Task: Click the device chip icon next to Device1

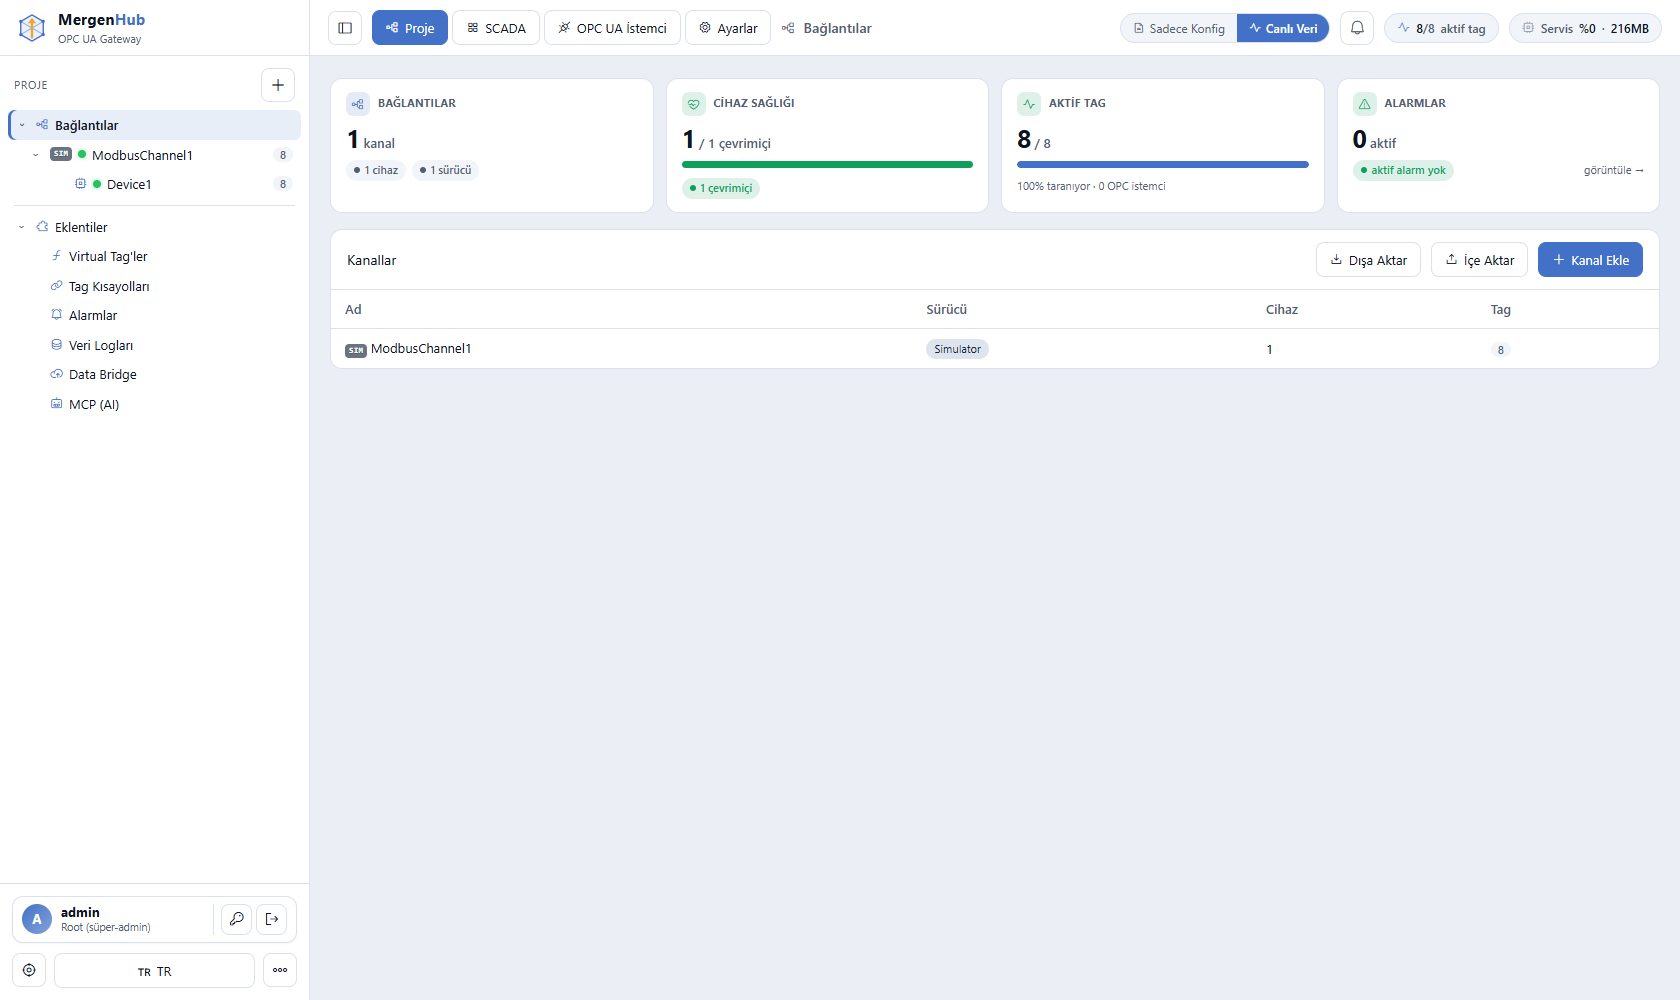Action: (x=80, y=184)
